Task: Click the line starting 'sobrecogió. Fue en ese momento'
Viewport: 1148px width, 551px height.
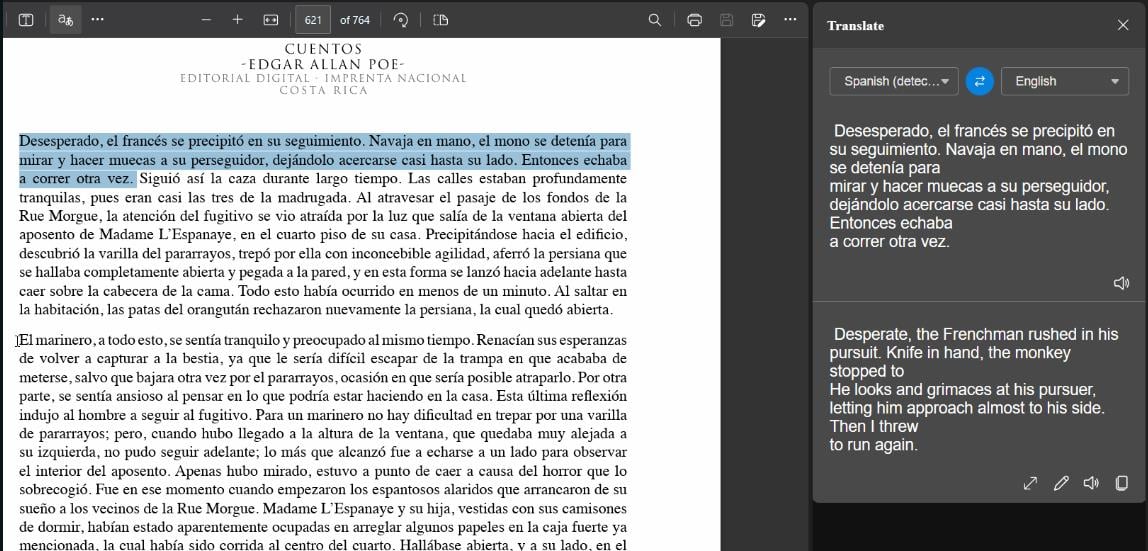Action: coord(323,490)
